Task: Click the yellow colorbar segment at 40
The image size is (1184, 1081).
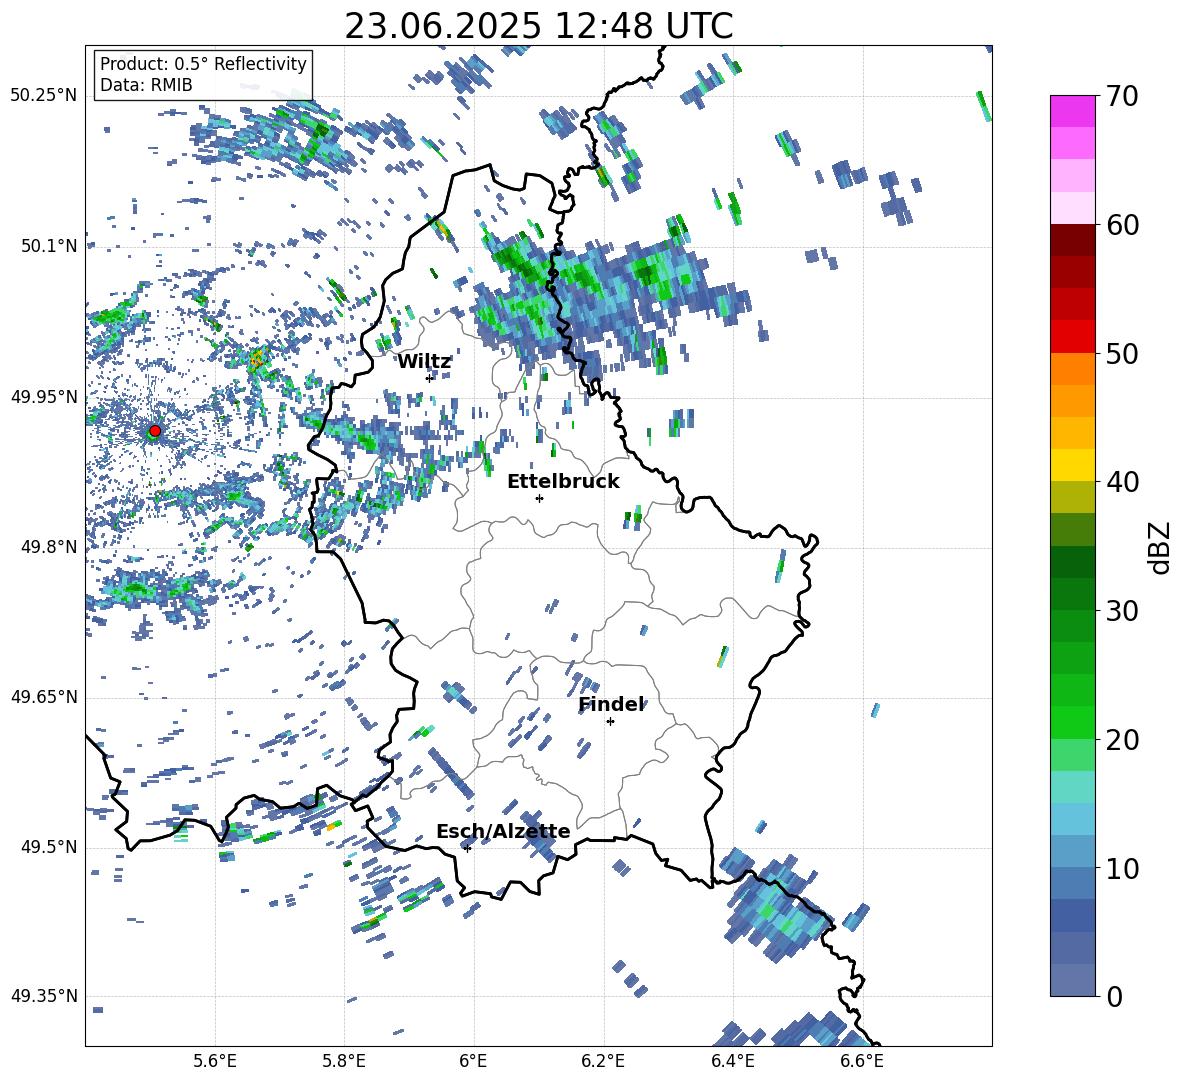Action: coord(1072,465)
